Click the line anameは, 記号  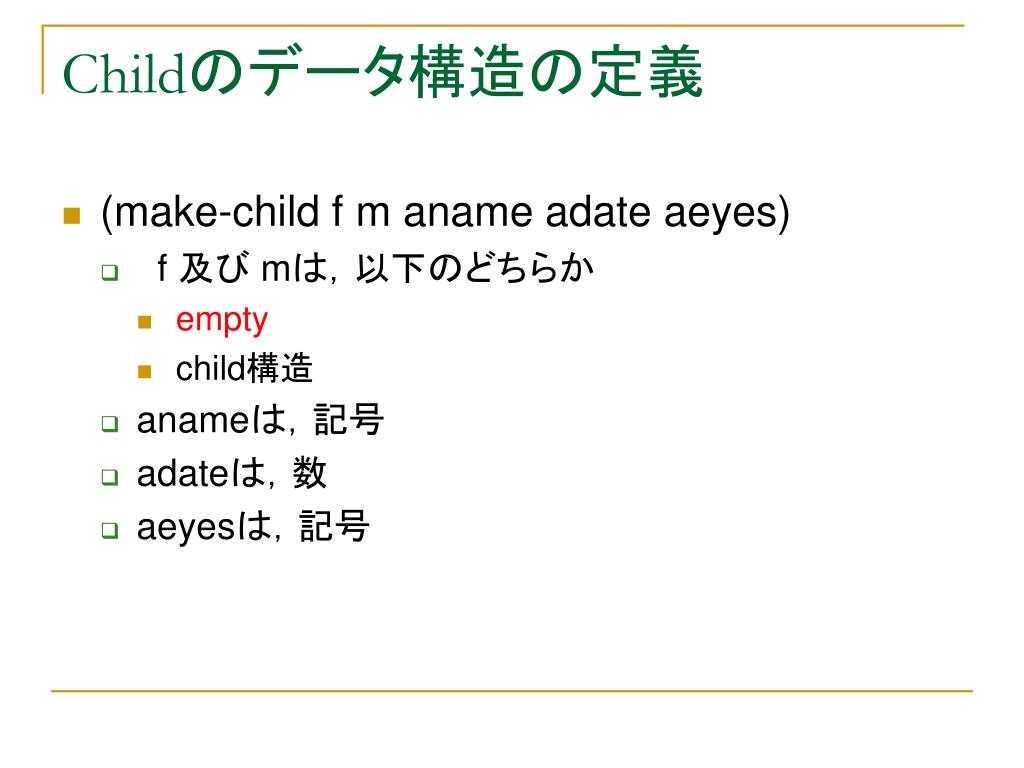coord(260,420)
